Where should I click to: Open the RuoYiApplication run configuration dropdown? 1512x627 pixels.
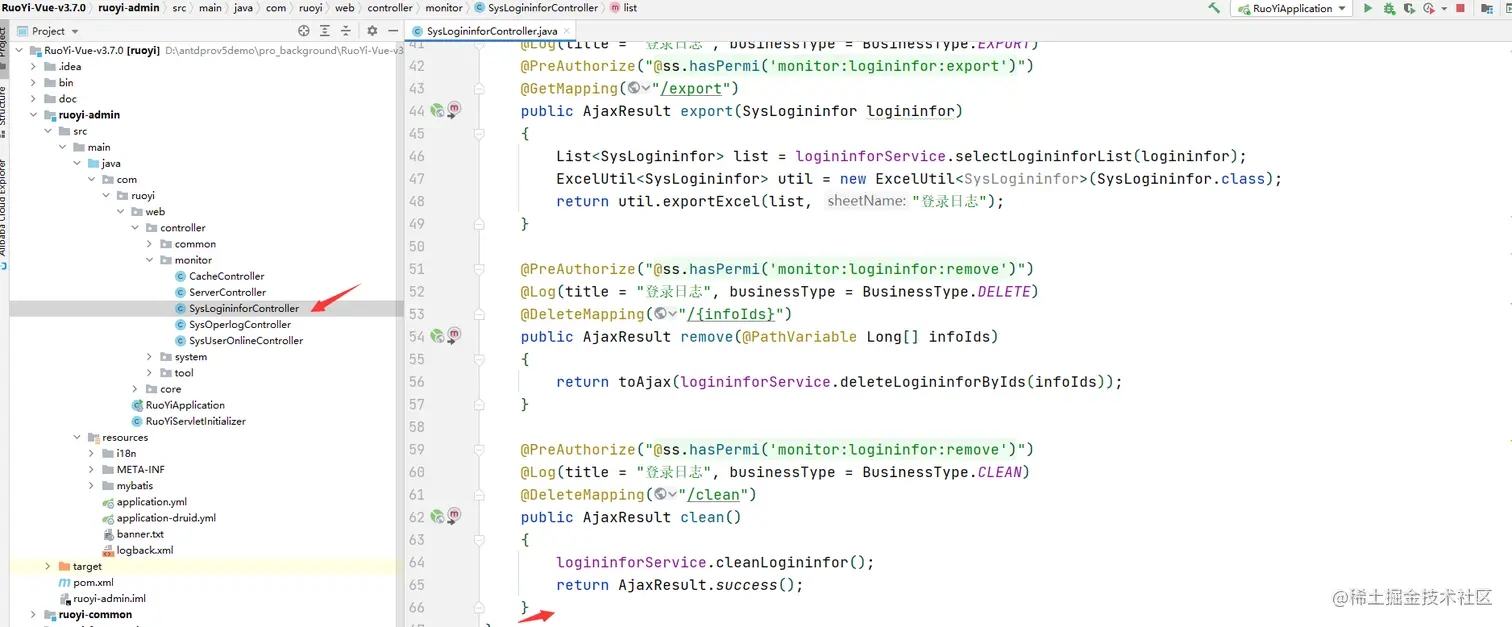click(1291, 8)
